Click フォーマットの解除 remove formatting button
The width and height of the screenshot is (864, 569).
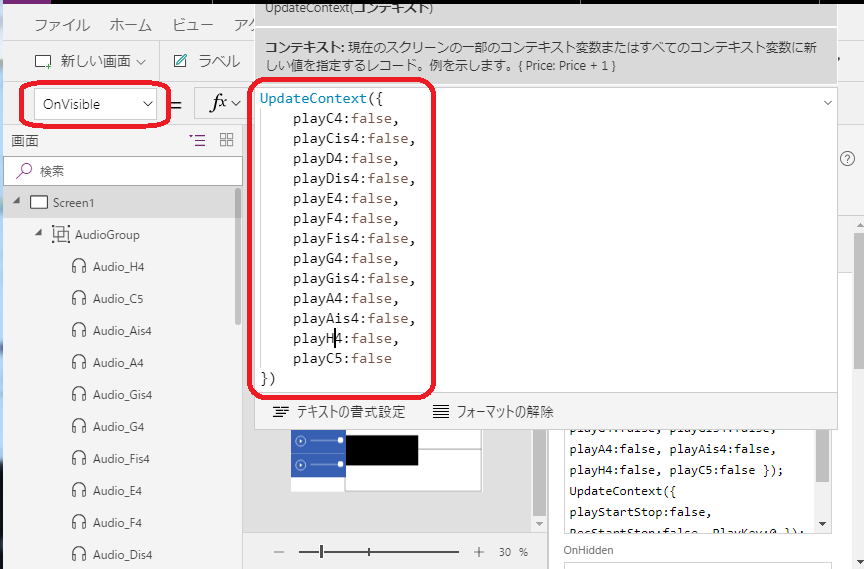click(493, 411)
